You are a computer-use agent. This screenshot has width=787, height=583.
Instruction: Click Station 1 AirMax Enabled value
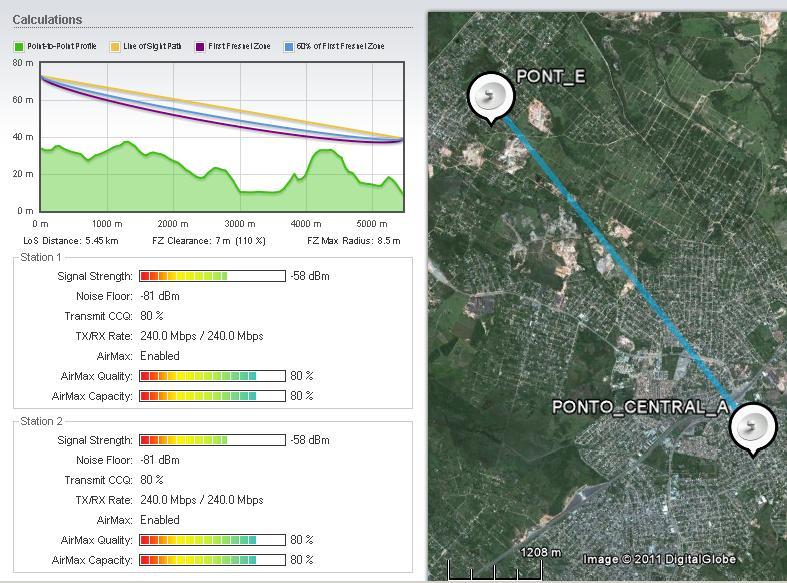160,356
